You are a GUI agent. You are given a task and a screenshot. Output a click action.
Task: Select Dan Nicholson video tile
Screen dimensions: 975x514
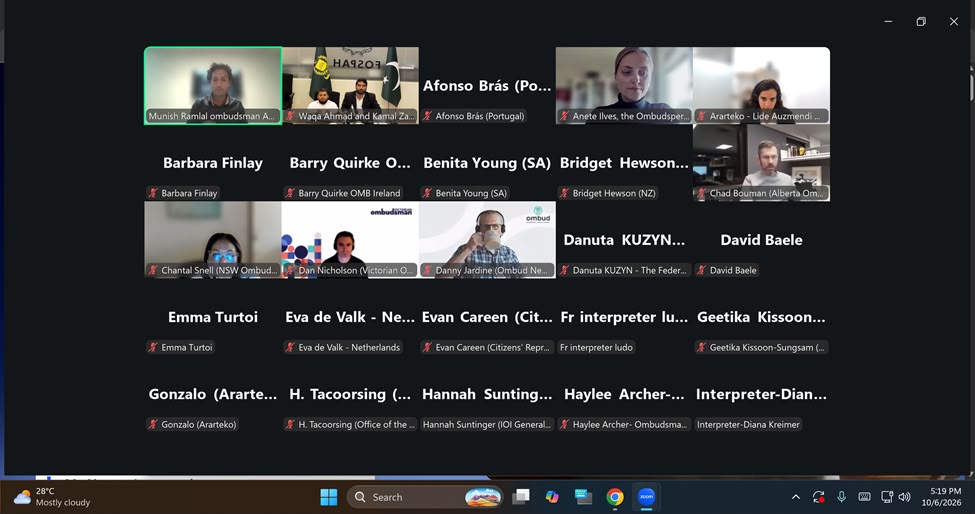click(x=350, y=240)
